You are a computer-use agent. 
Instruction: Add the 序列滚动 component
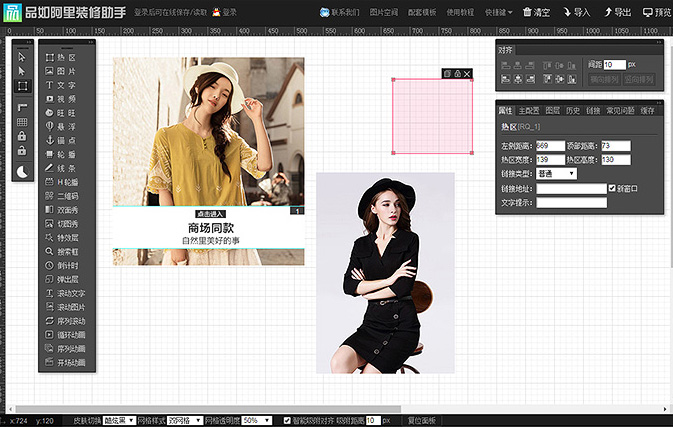pyautogui.click(x=65, y=321)
